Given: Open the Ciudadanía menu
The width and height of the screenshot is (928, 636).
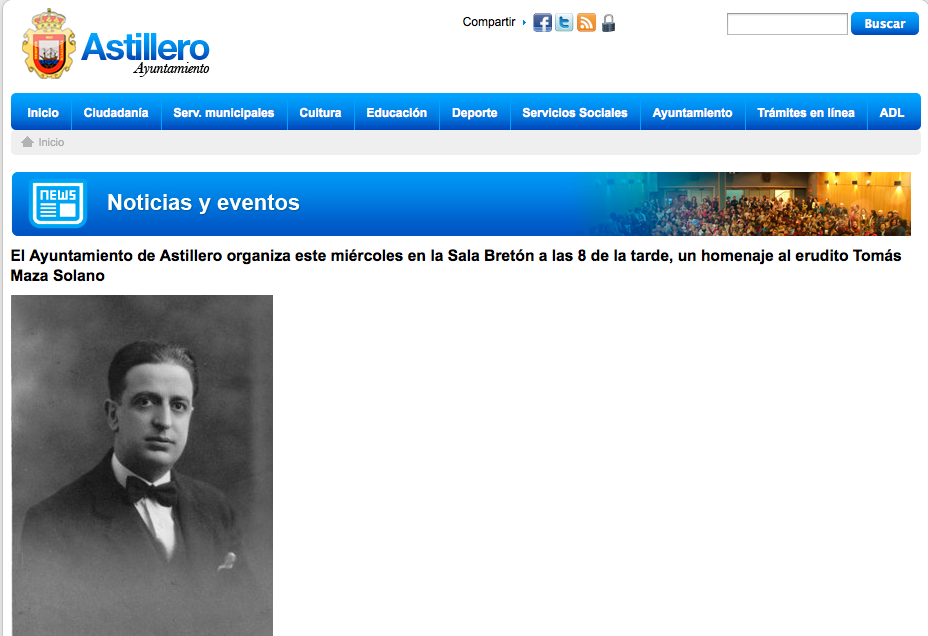Looking at the screenshot, I should pos(116,112).
